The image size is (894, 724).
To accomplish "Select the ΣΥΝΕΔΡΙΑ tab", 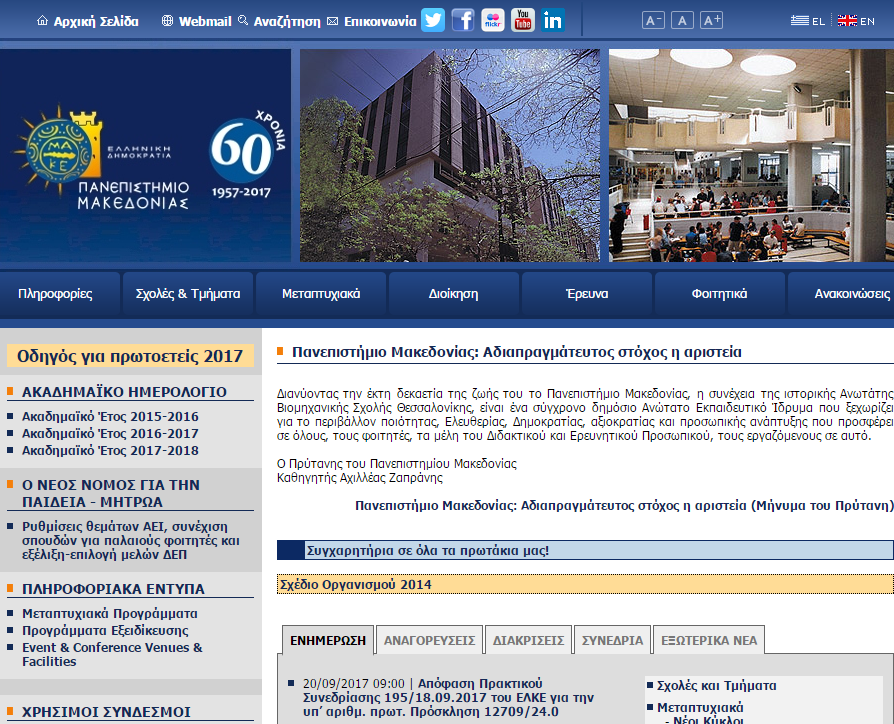I will click(x=612, y=640).
